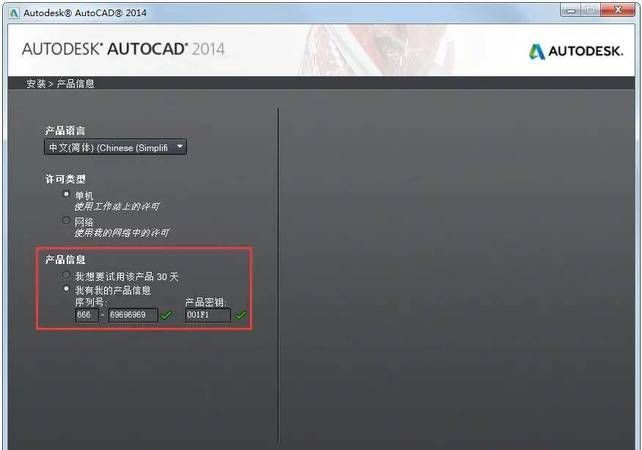This screenshot has height=450, width=642.
Task: Click the product key field 001F1
Action: point(208,315)
